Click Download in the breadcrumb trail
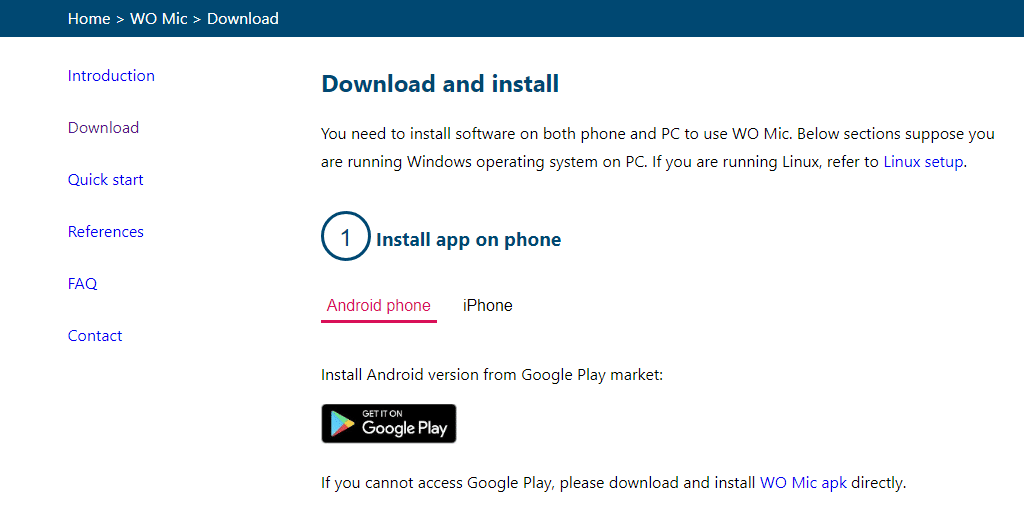1024x514 pixels. pyautogui.click(x=243, y=19)
